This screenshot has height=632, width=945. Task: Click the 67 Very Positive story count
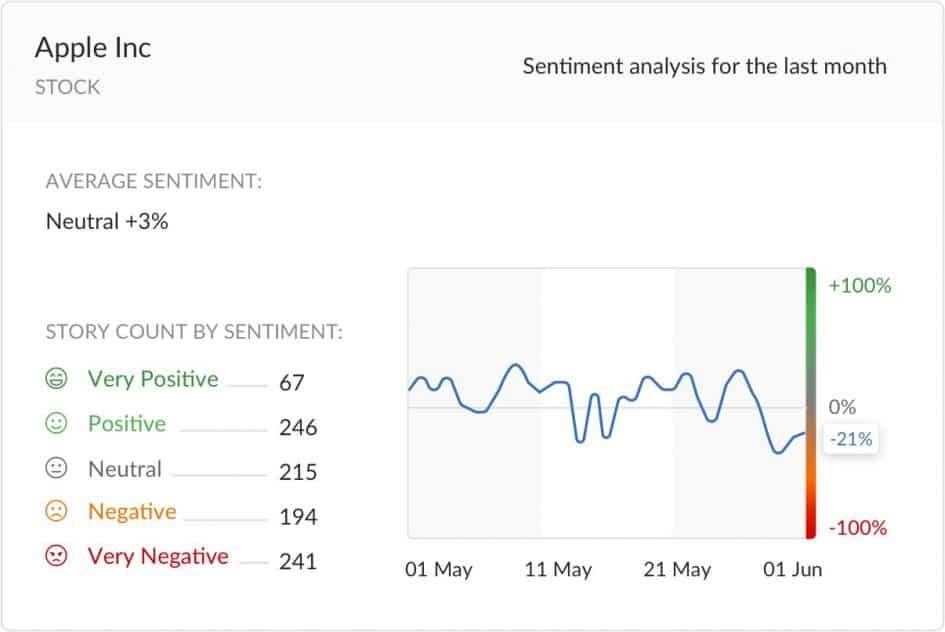[291, 383]
